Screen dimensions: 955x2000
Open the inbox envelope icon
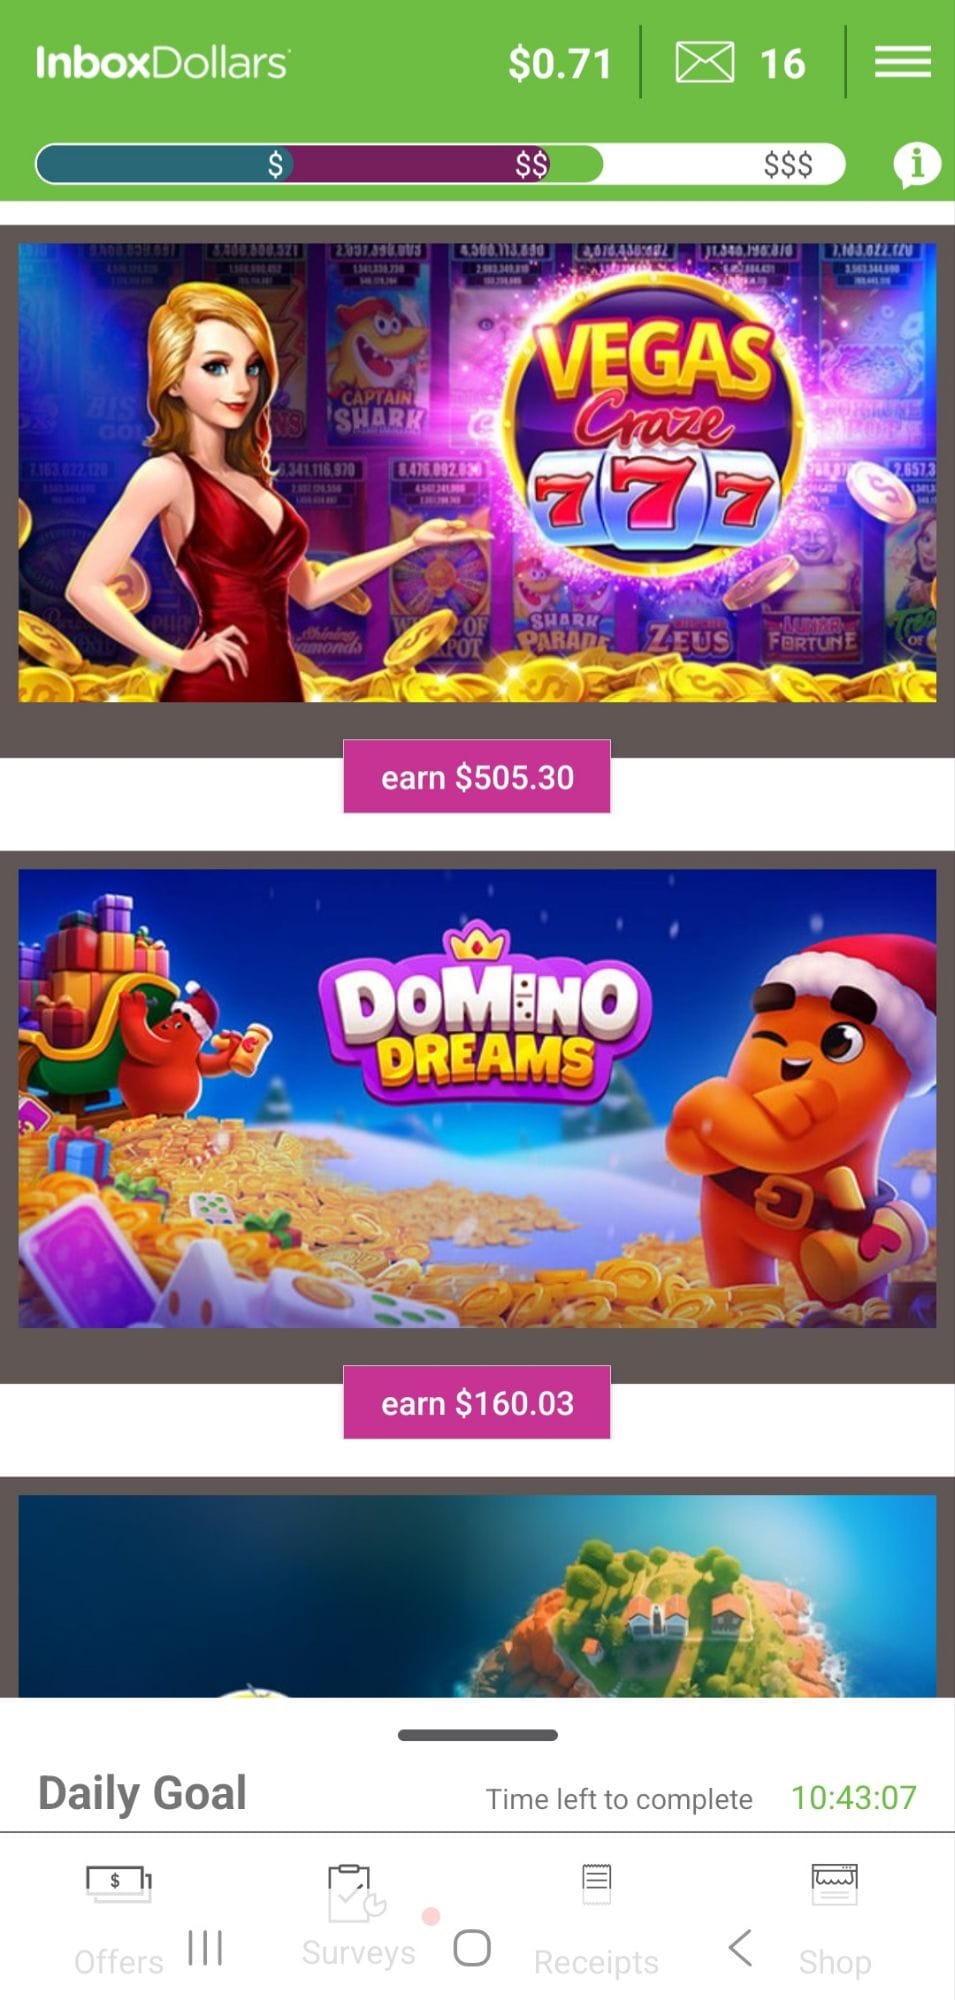pos(705,62)
